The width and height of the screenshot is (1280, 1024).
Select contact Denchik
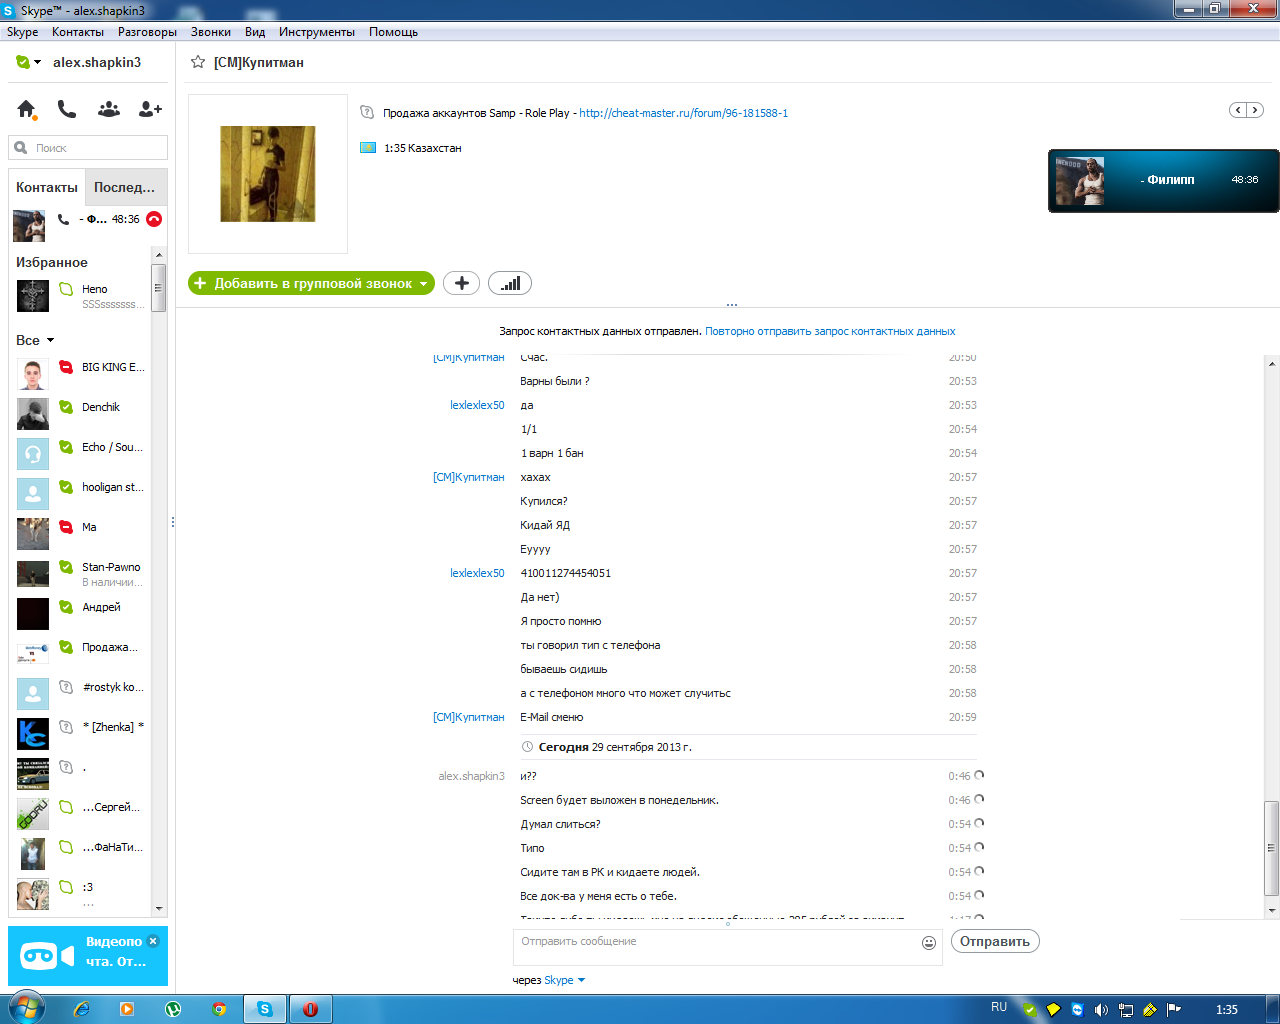[81, 414]
